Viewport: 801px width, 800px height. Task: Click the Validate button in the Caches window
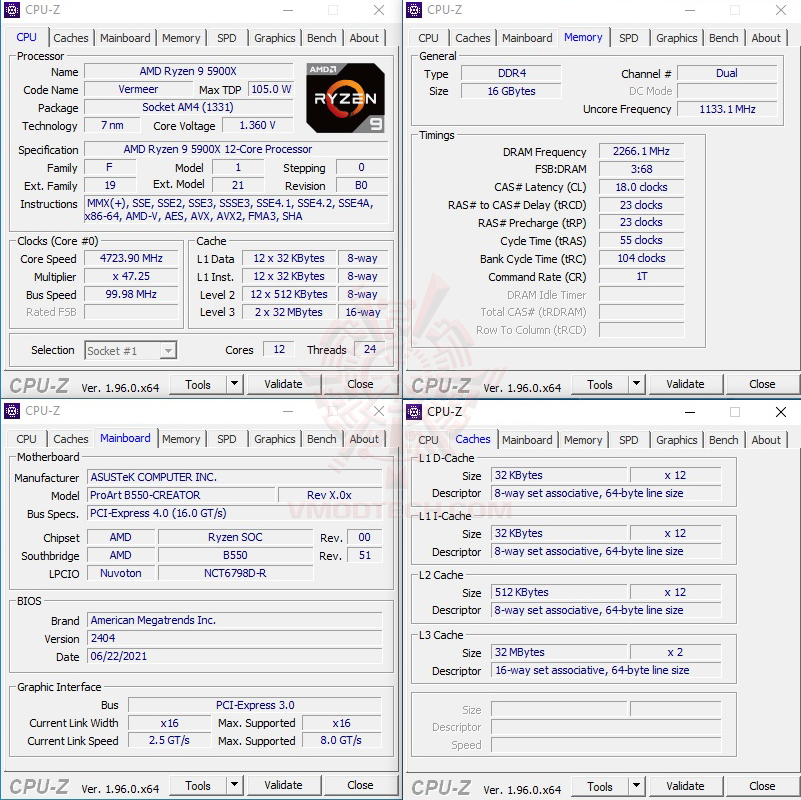click(x=685, y=786)
